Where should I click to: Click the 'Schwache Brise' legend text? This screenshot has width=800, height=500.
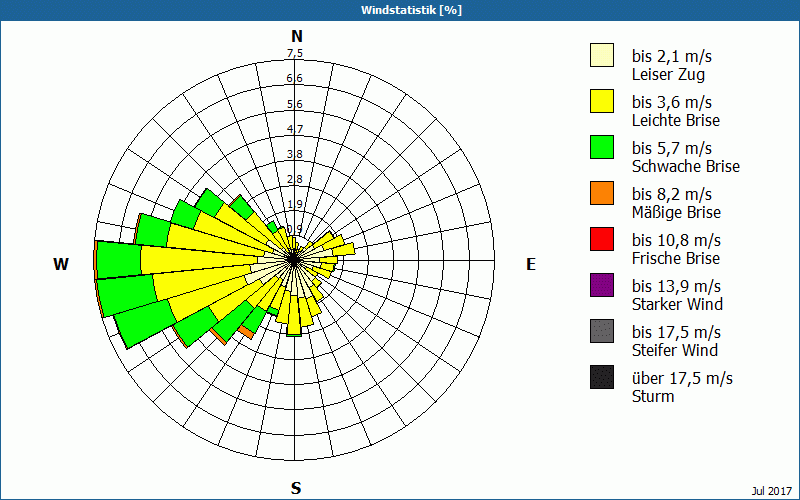686,166
